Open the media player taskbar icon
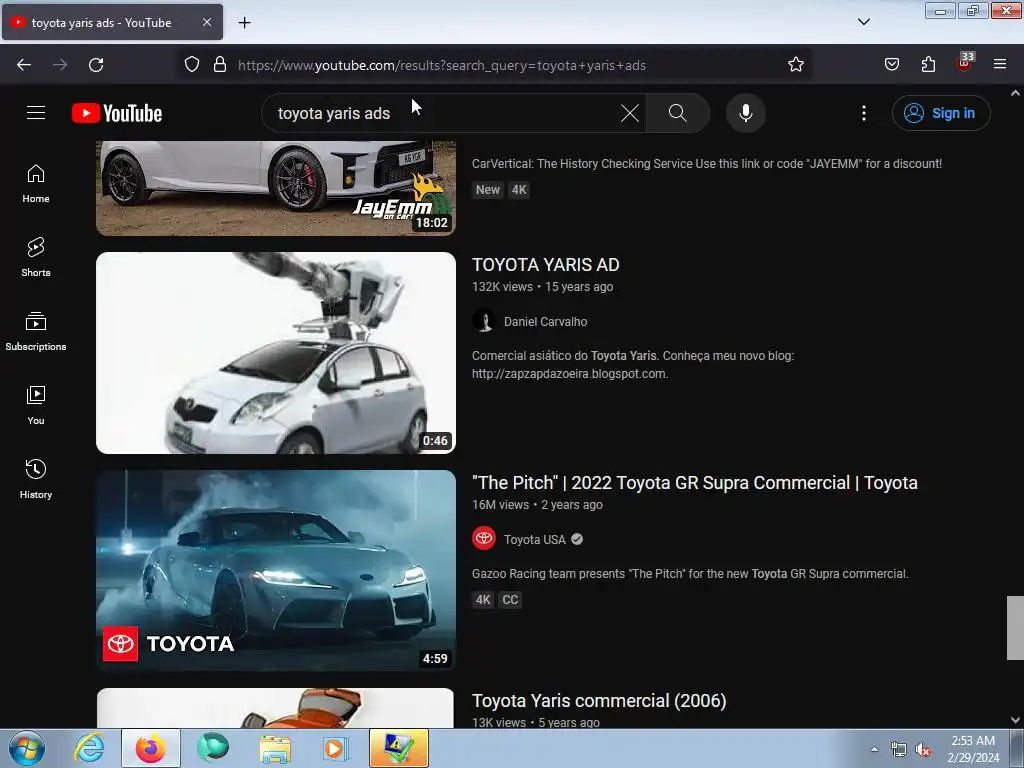This screenshot has height=768, width=1024. click(x=336, y=749)
